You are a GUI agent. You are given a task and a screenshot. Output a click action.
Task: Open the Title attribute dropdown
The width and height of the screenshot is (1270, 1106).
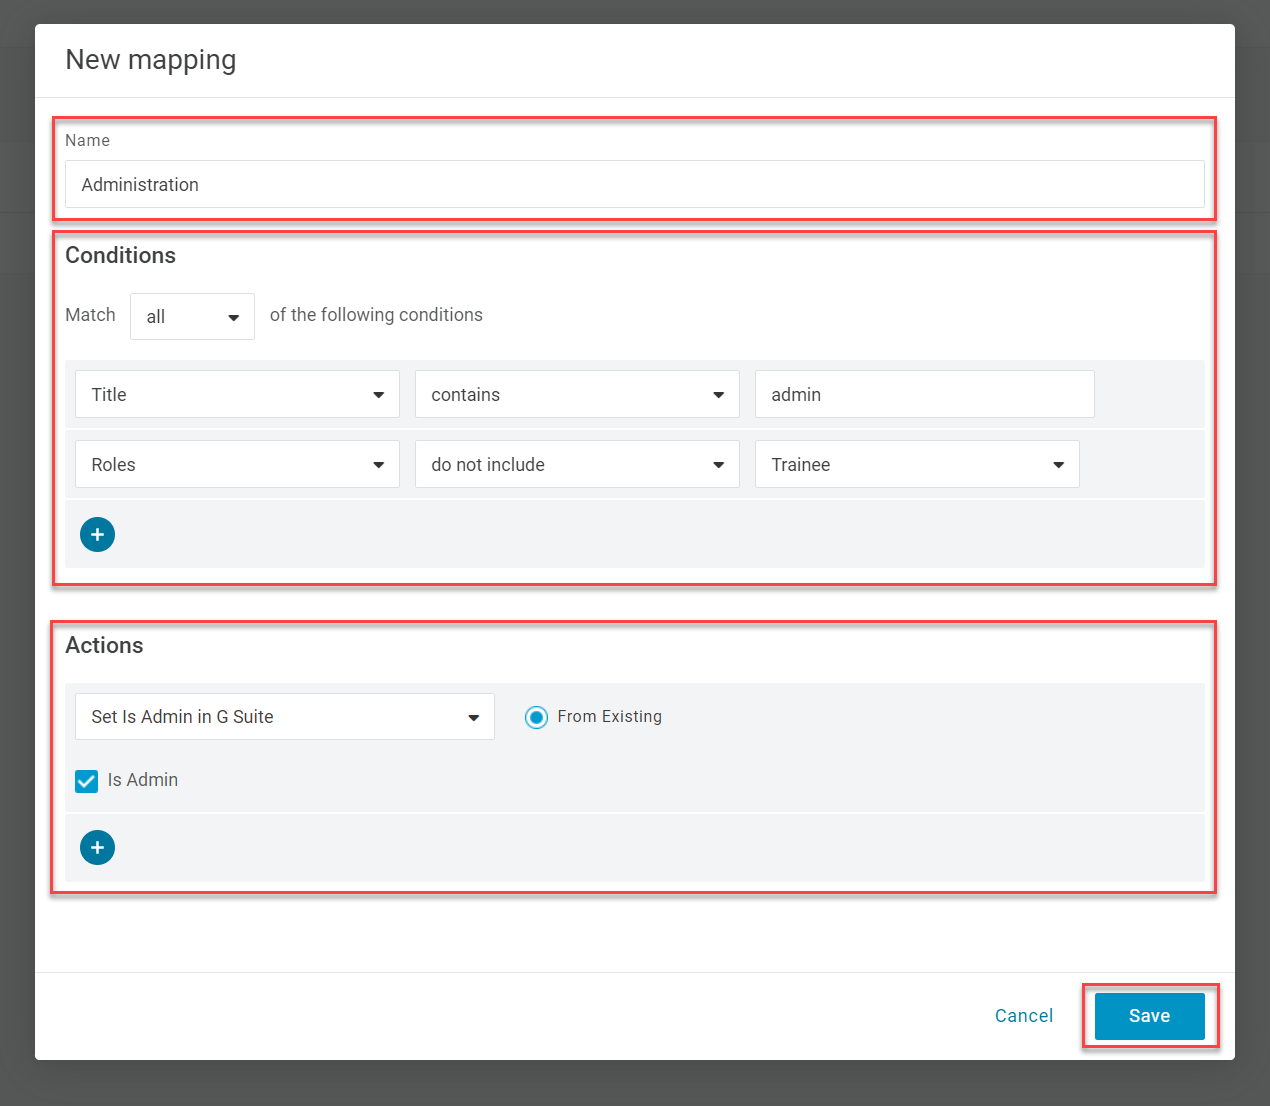tap(236, 394)
